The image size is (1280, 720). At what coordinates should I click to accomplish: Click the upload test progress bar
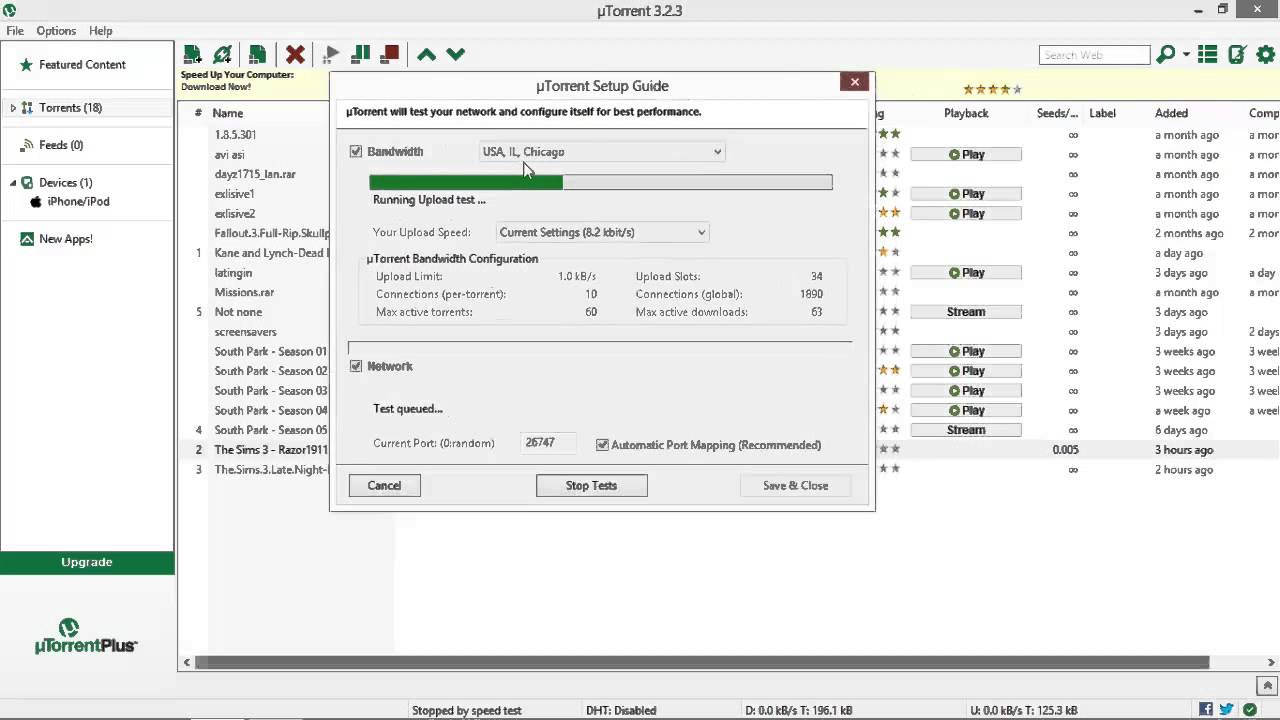[x=600, y=182]
